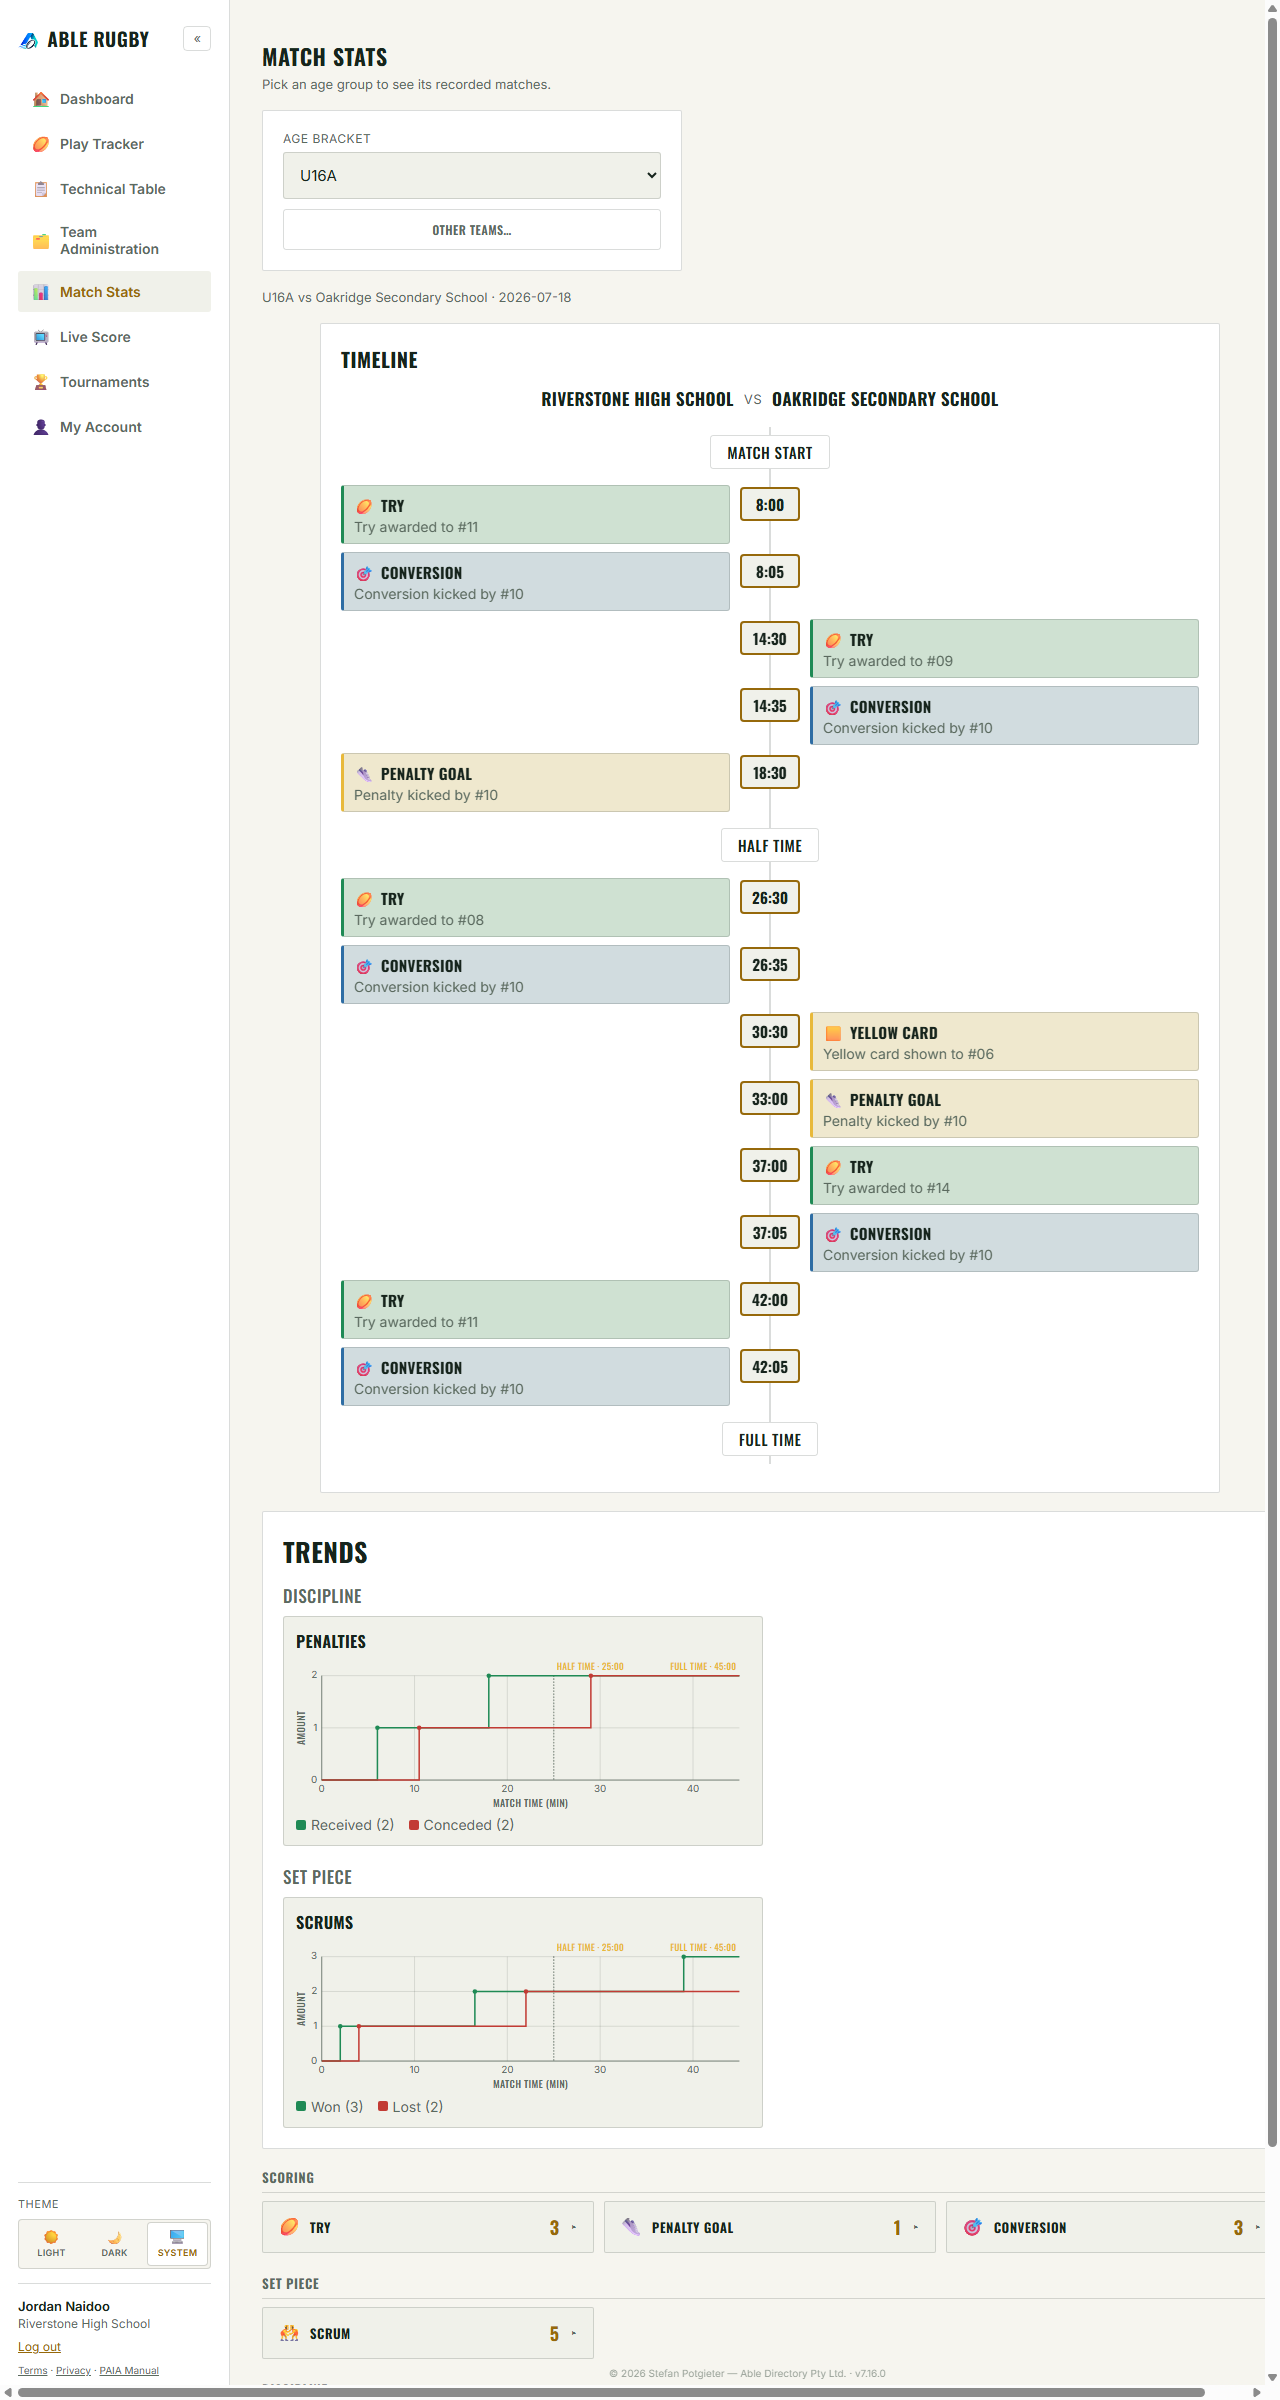This screenshot has width=1280, height=2400.
Task: Expand the Try scoring card arrow
Action: point(574,2227)
